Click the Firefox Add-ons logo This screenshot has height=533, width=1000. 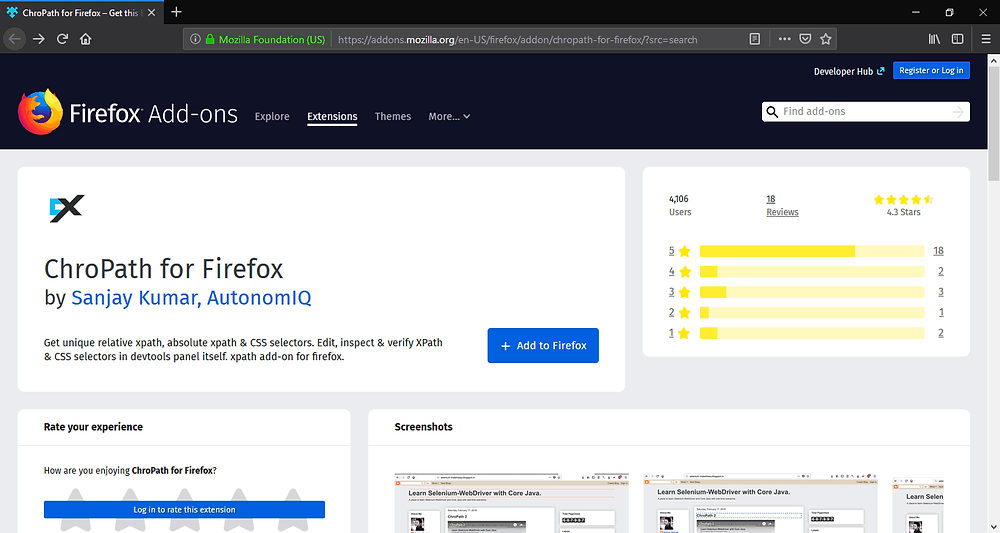click(x=128, y=113)
